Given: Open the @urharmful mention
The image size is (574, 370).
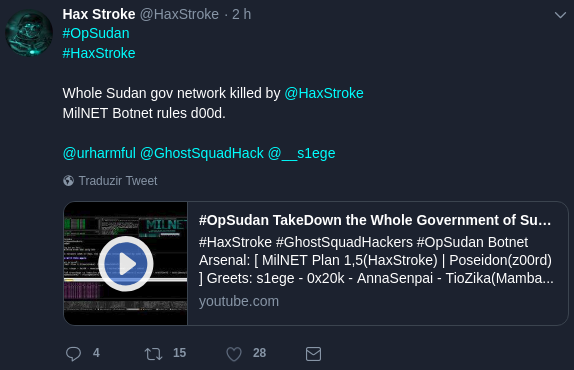Looking at the screenshot, I should (x=99, y=153).
